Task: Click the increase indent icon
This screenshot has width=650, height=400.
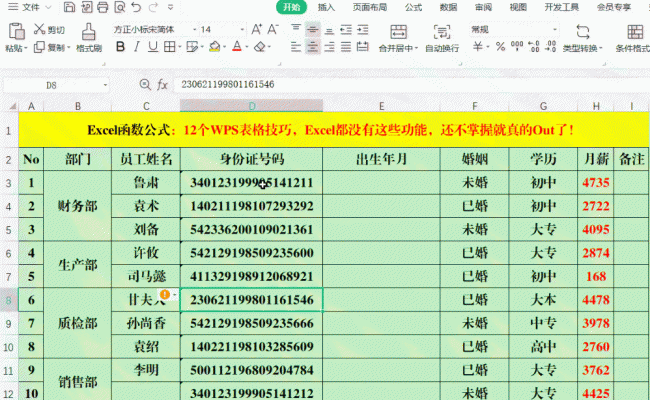Action: pos(362,29)
